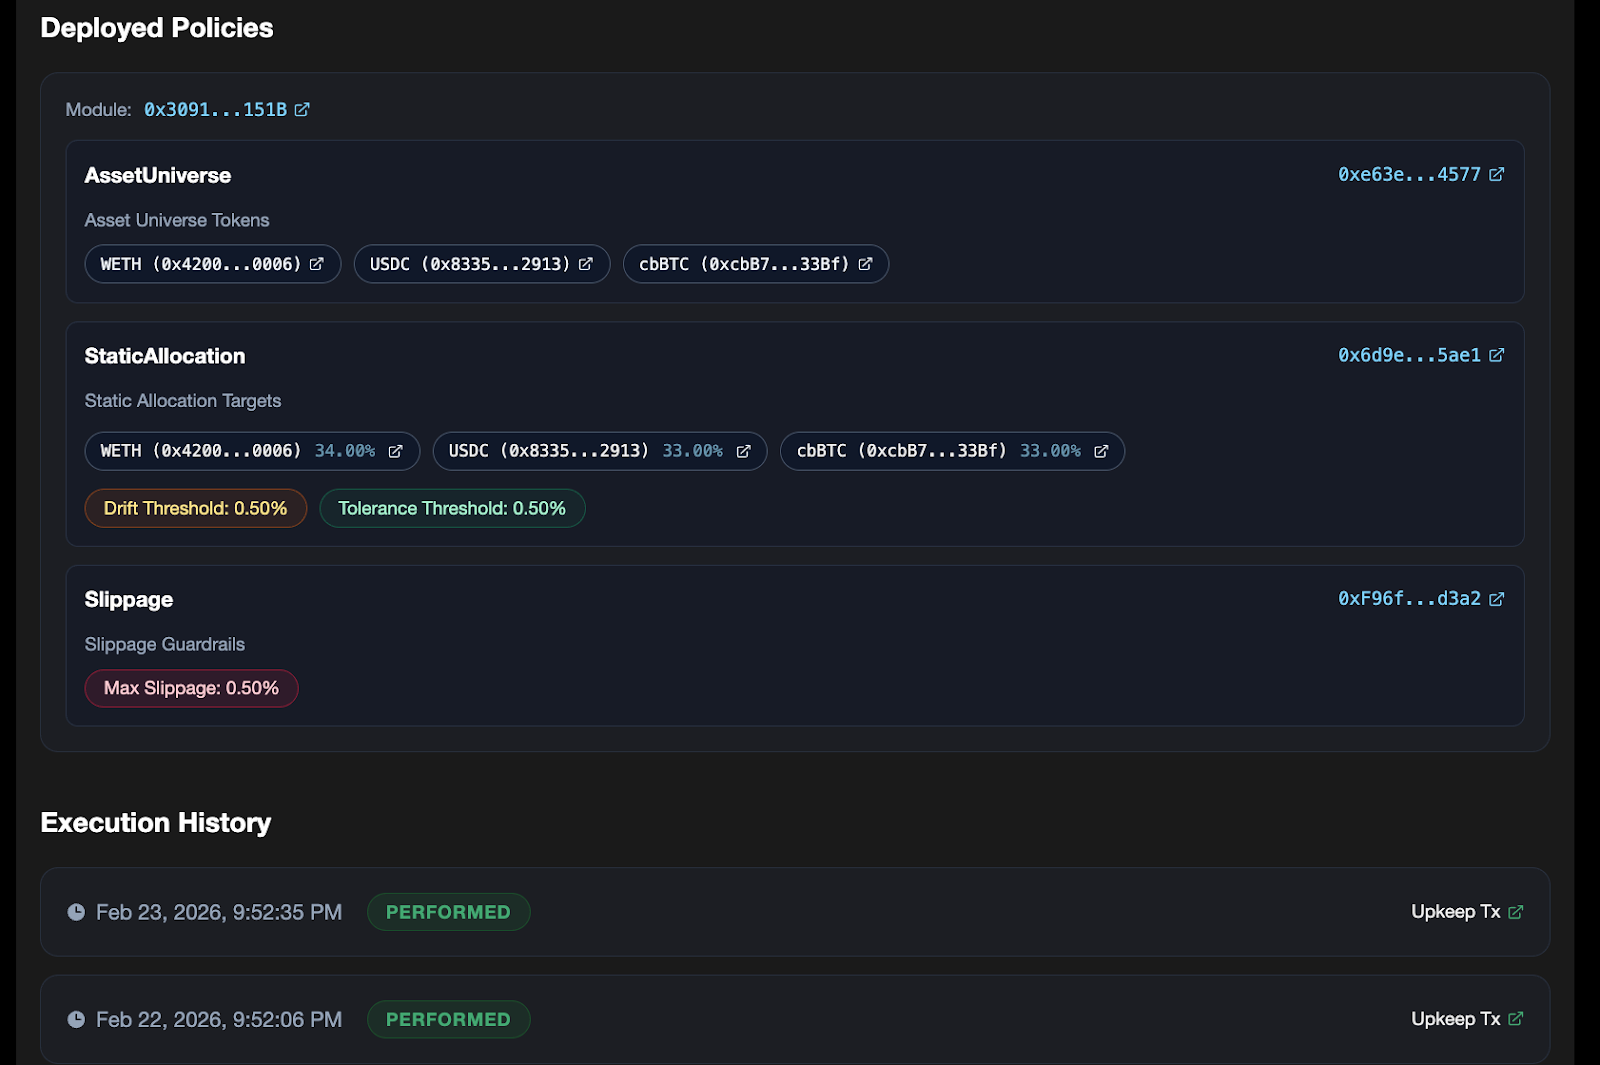Open external link icon in cbBTC universe token
The width and height of the screenshot is (1600, 1065).
coord(865,264)
